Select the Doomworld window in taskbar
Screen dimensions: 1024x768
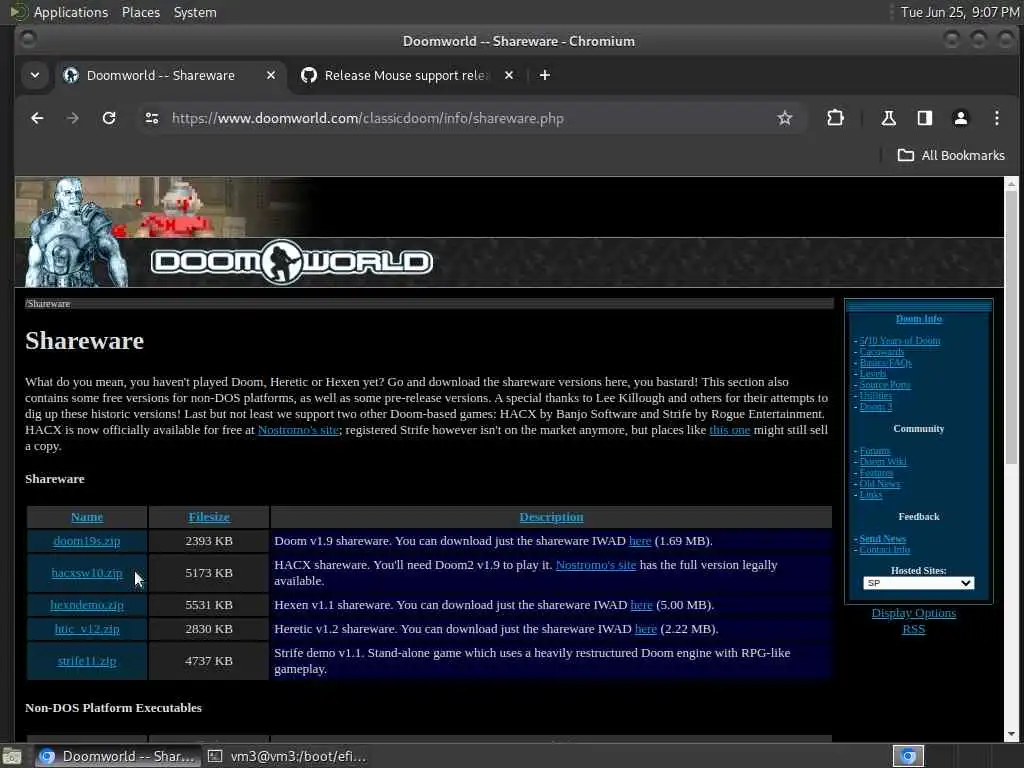(x=118, y=756)
